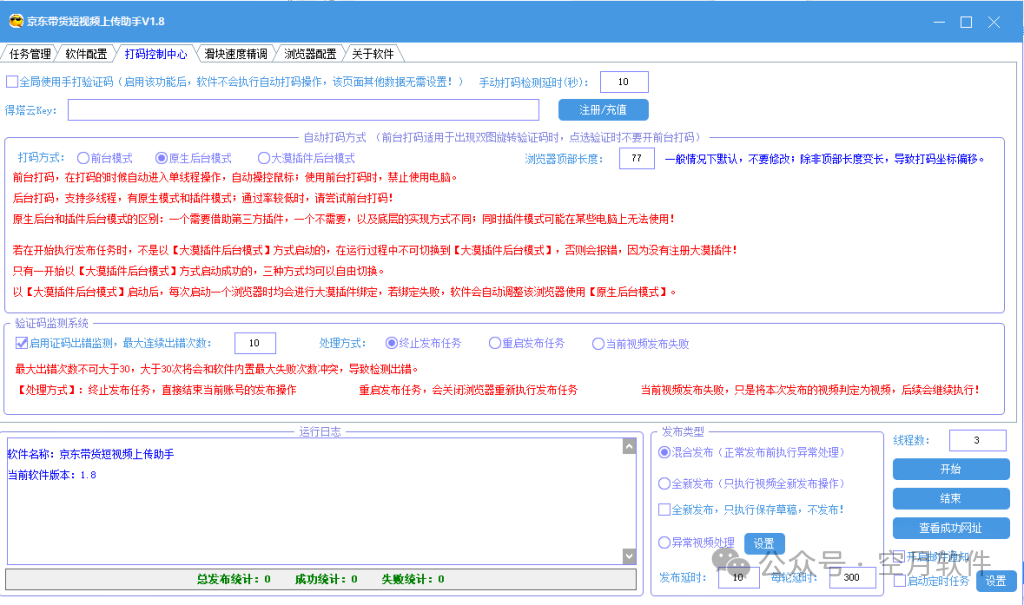This screenshot has height=605, width=1024.
Task: Toggle 启用证码出错监测 checkbox
Action: [22, 343]
